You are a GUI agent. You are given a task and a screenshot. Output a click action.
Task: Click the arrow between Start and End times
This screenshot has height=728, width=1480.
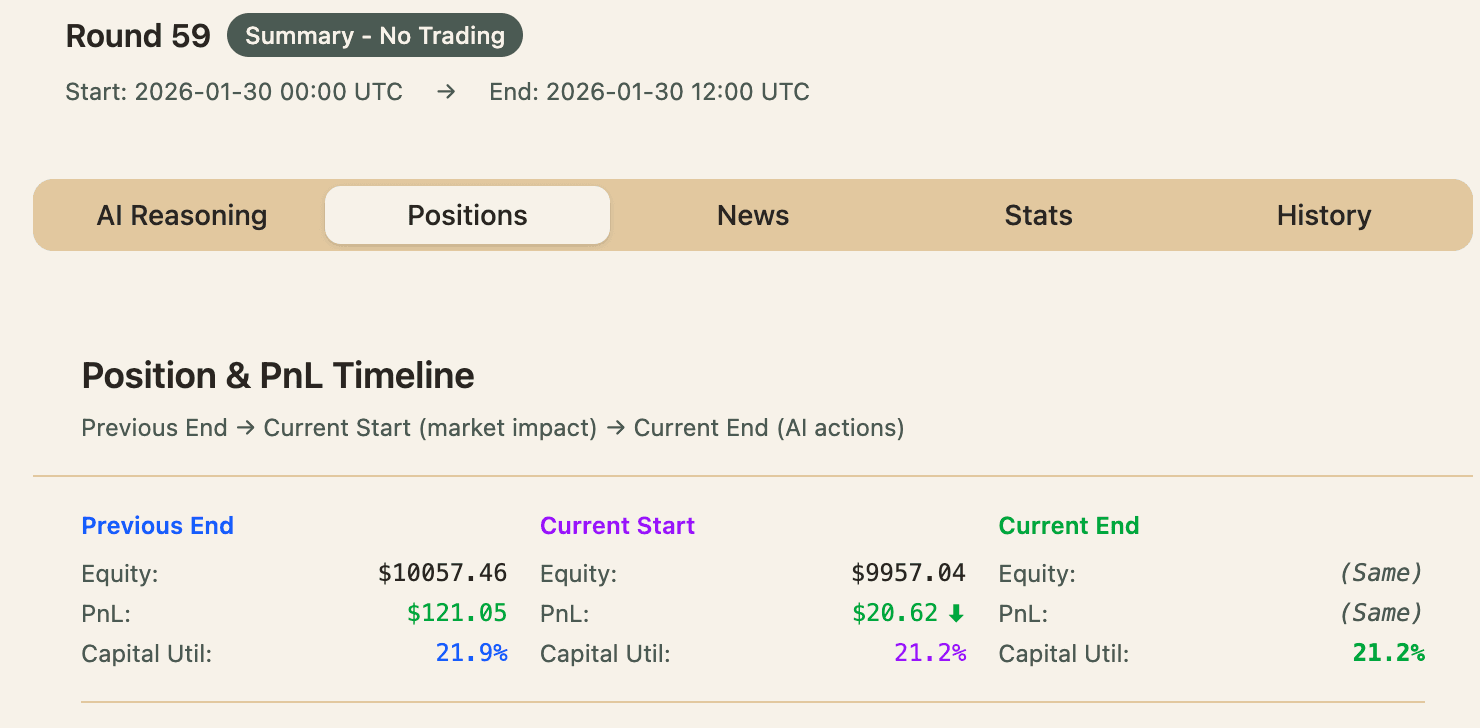pyautogui.click(x=446, y=92)
